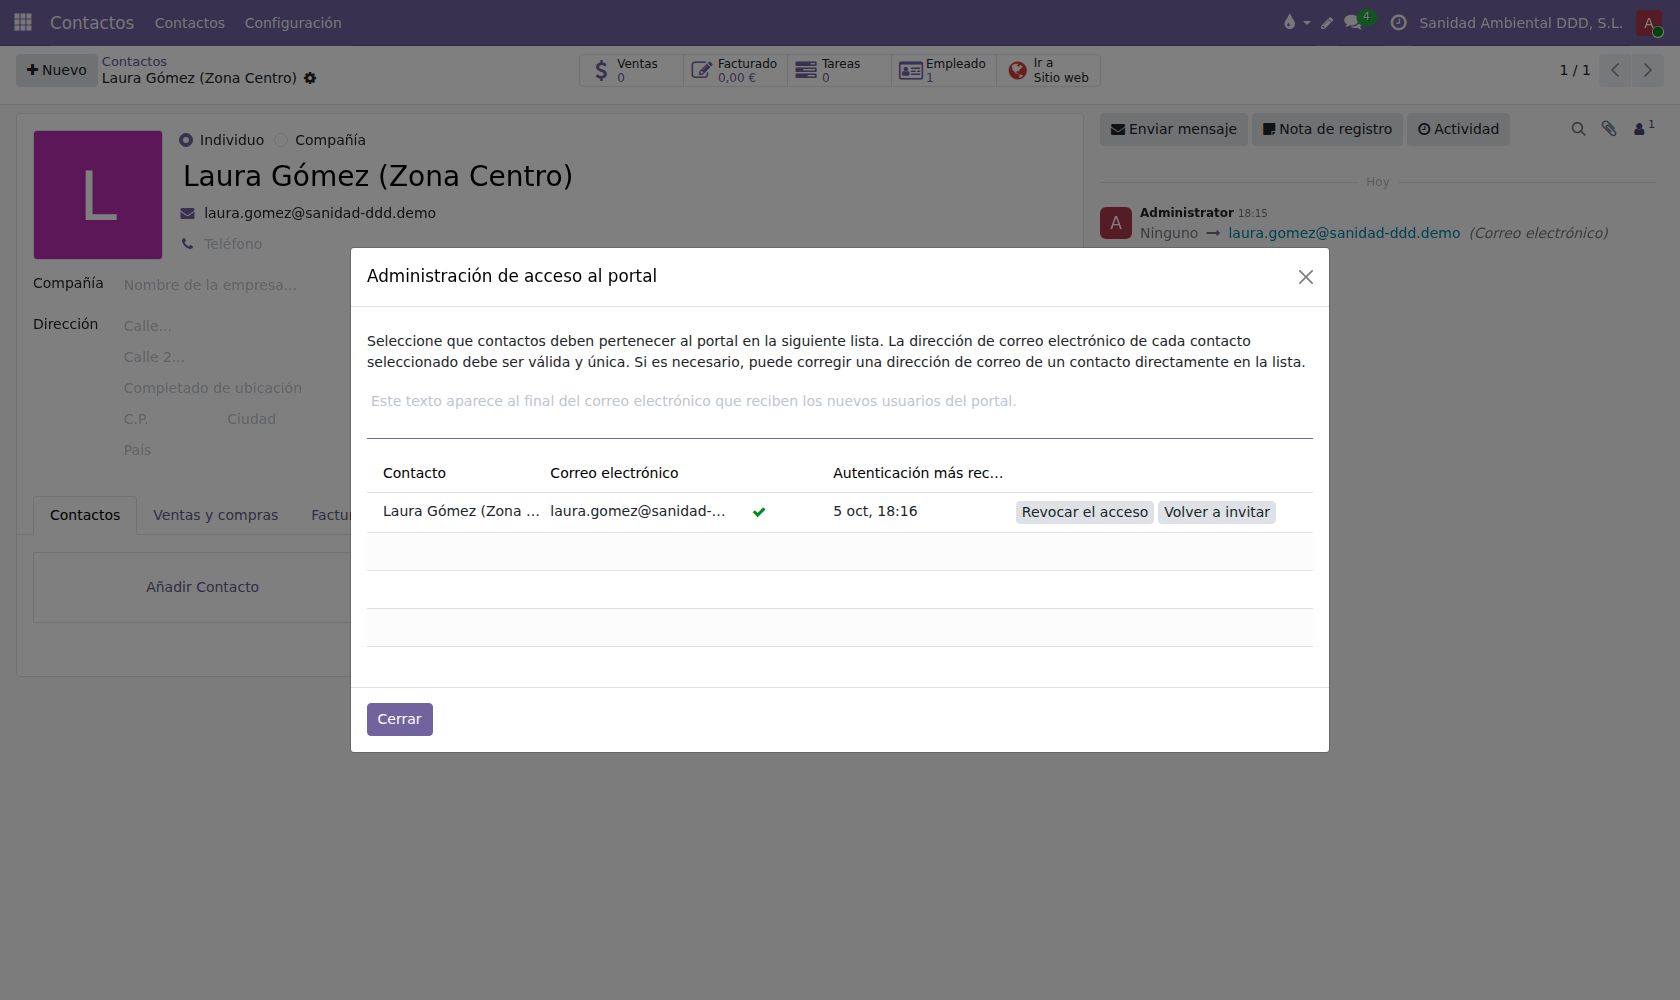This screenshot has height=1000, width=1680.
Task: Open the Contactos menu item
Action: click(x=189, y=22)
